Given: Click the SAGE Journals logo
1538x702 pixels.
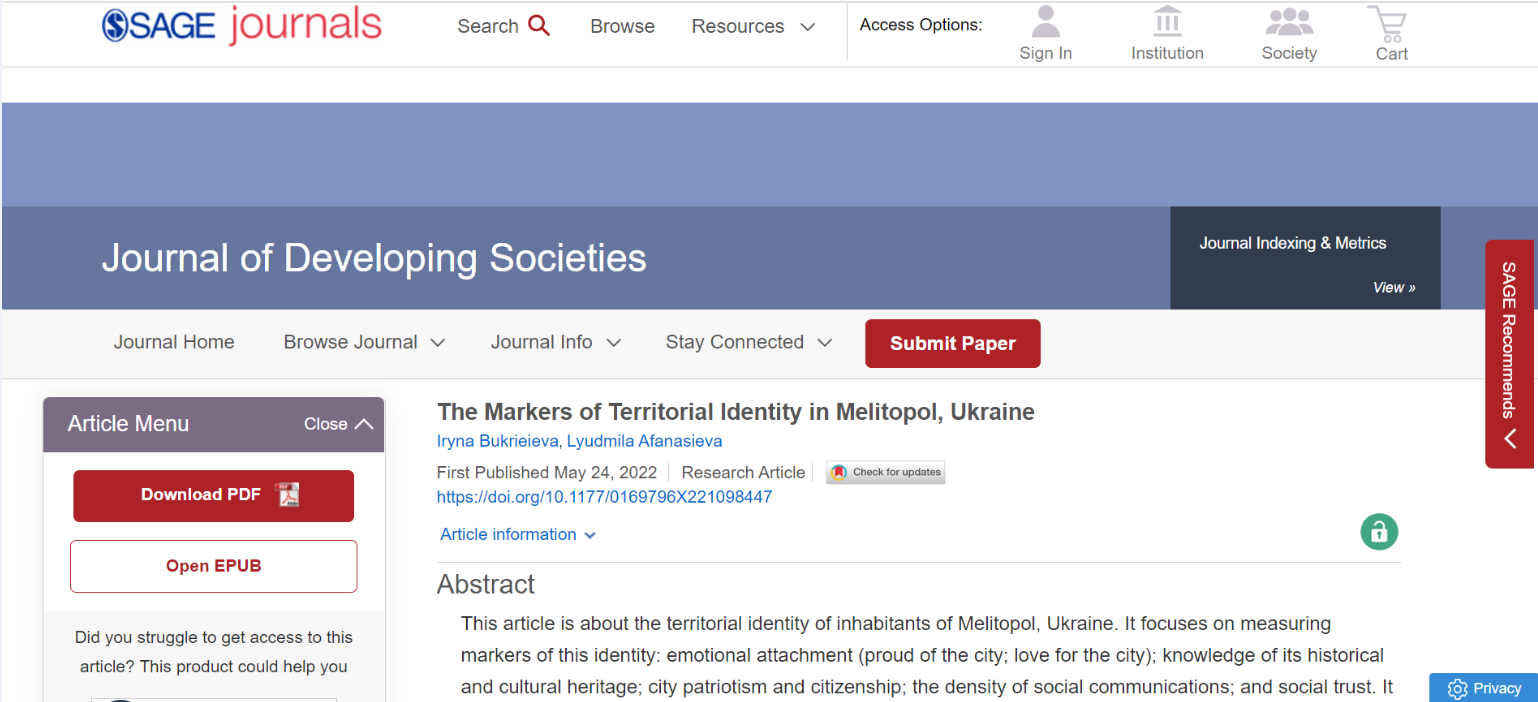Looking at the screenshot, I should pyautogui.click(x=242, y=26).
